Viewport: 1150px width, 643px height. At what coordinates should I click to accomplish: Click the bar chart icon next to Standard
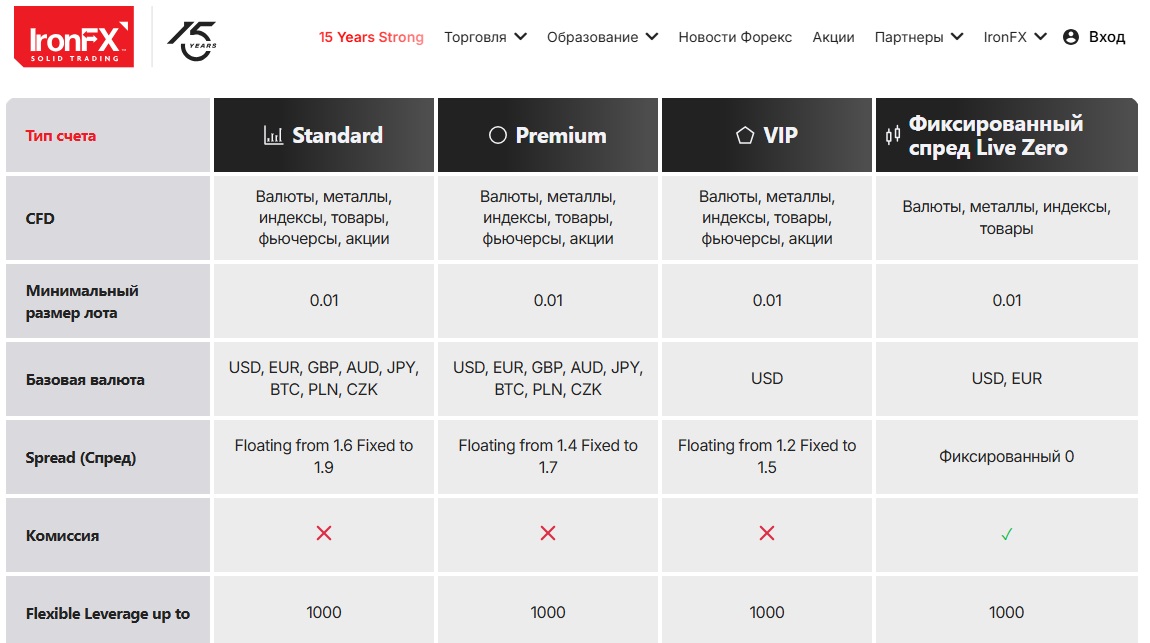(x=273, y=135)
